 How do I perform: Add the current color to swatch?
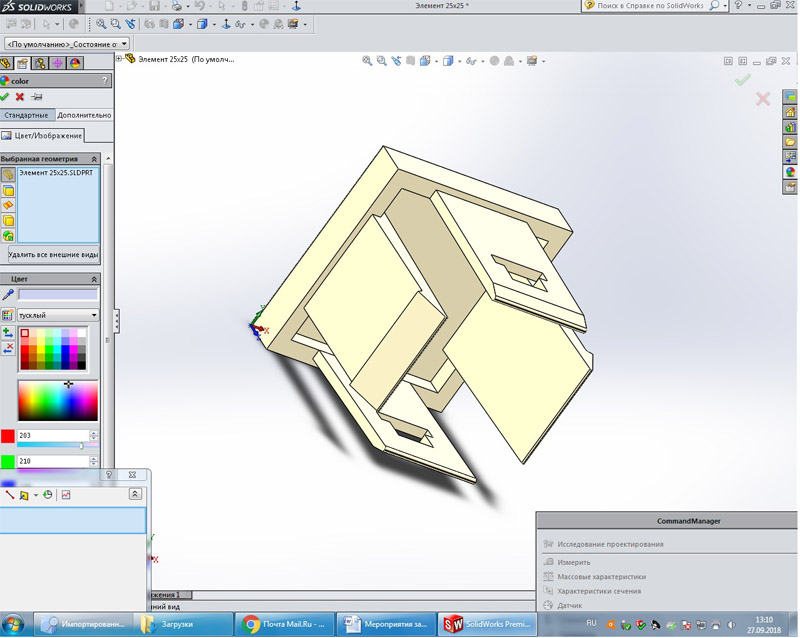[8, 333]
